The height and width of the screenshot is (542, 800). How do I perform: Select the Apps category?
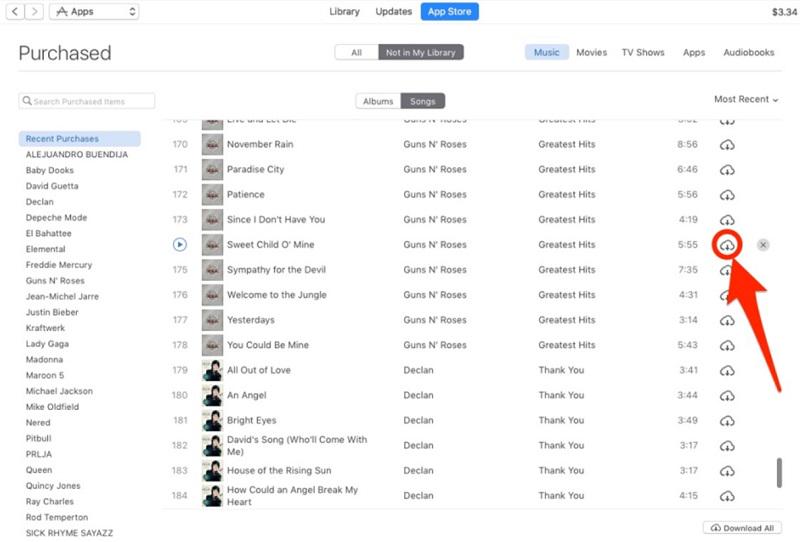[x=694, y=52]
